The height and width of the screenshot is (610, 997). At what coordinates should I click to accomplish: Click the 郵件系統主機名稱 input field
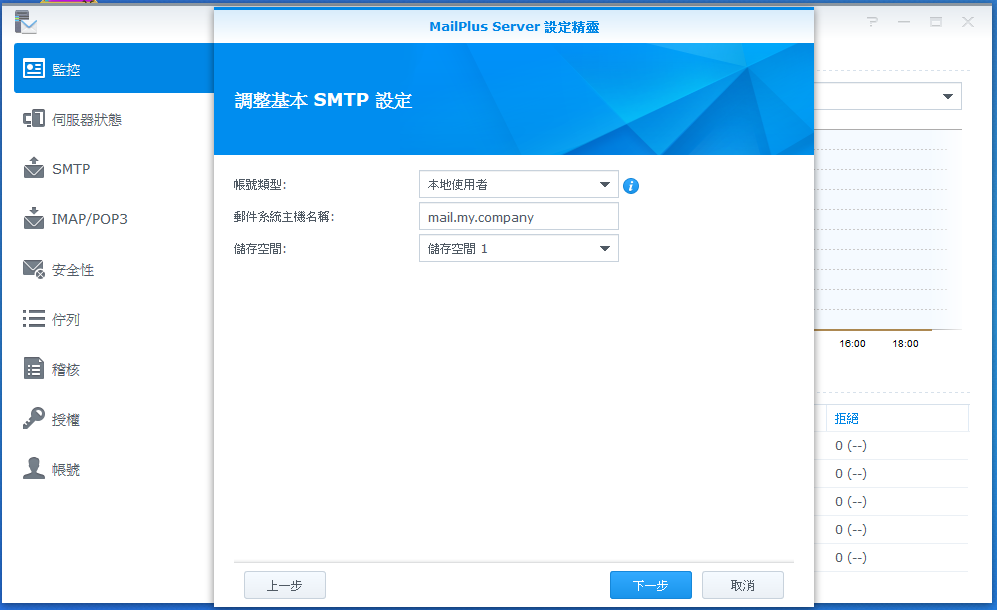(x=519, y=216)
